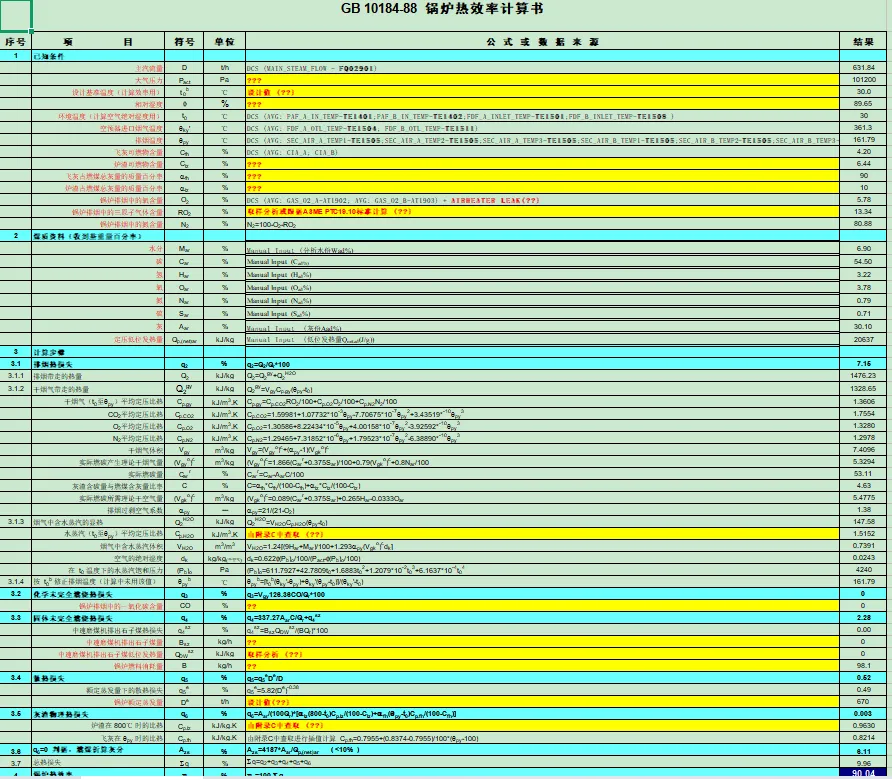Click the empty selected cell with green border
Image resolution: width=892 pixels, height=779 pixels.
16,15
